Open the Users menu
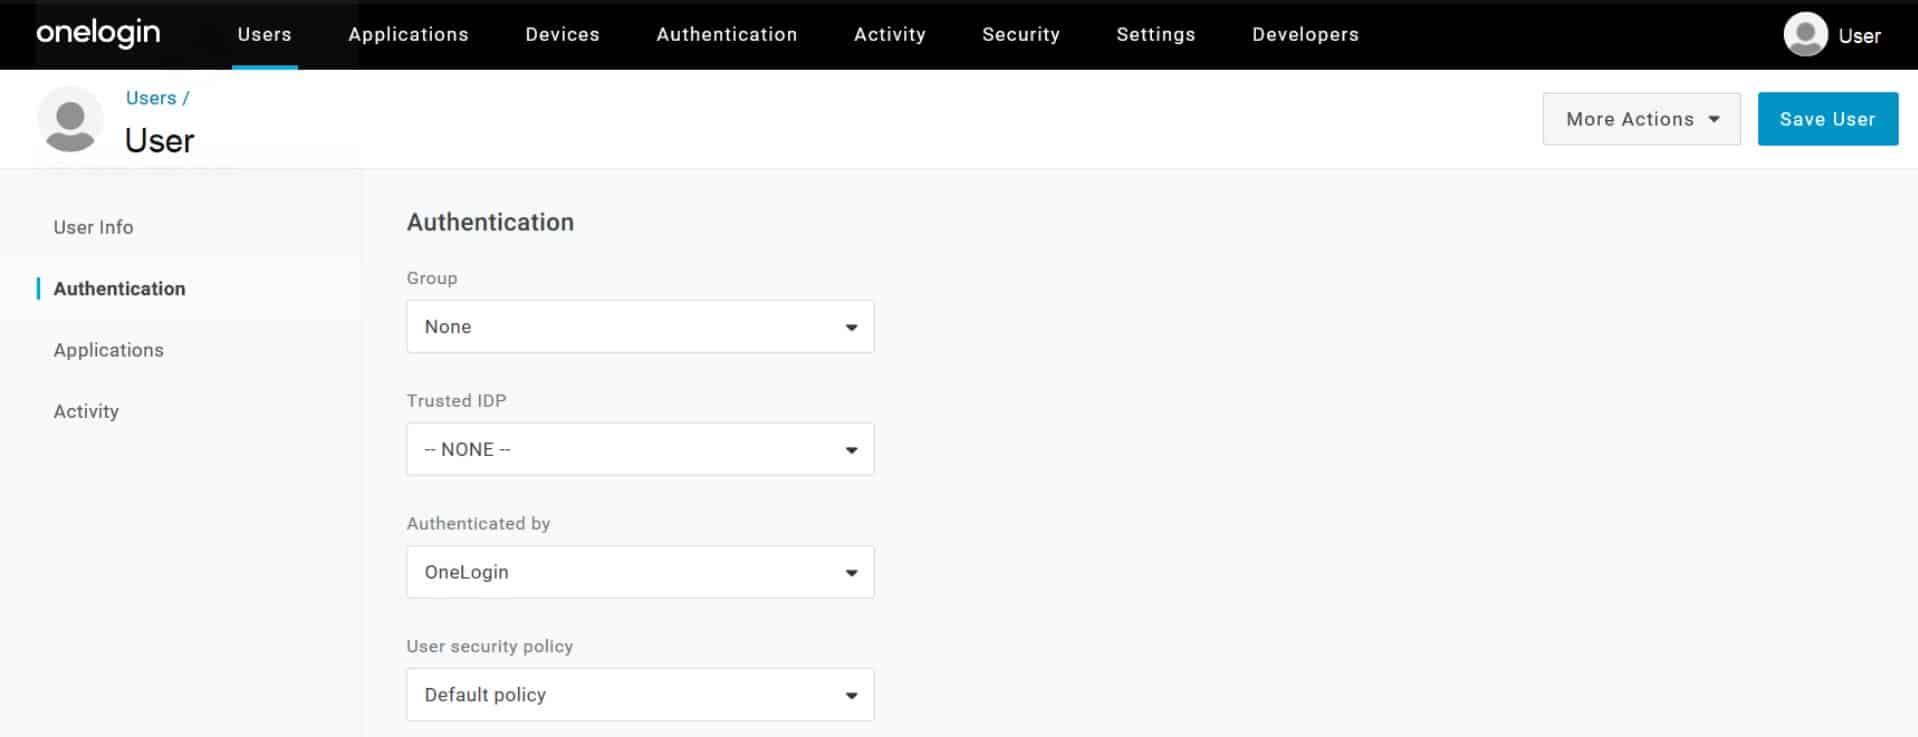 [264, 34]
